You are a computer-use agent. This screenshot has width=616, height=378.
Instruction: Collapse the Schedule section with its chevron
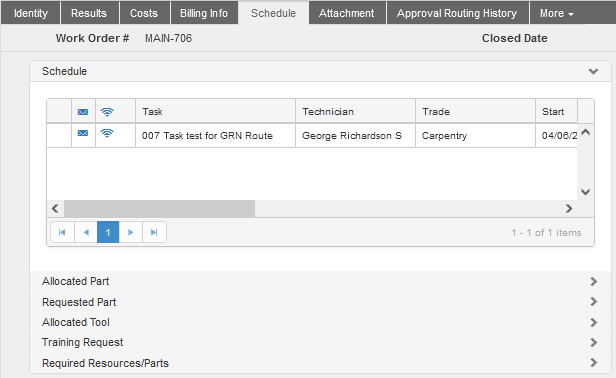point(593,72)
